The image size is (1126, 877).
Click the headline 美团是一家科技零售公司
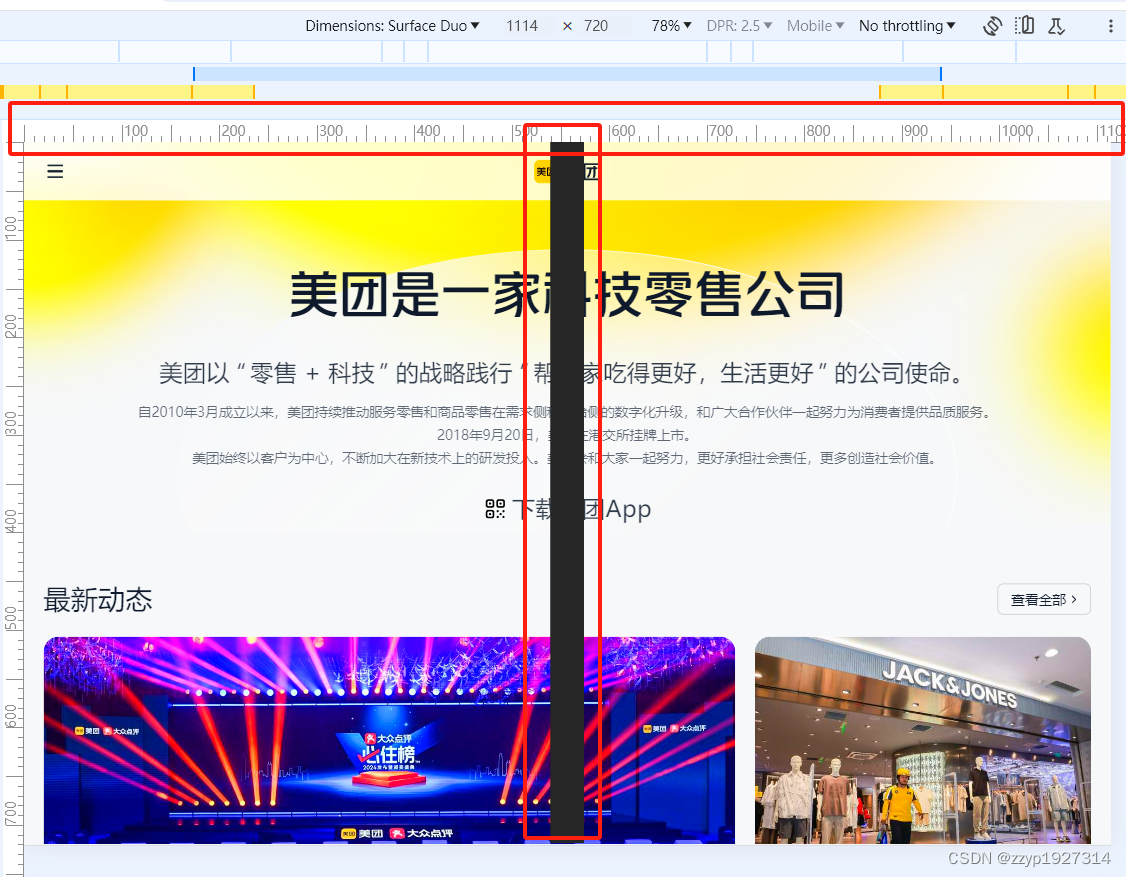tap(567, 294)
